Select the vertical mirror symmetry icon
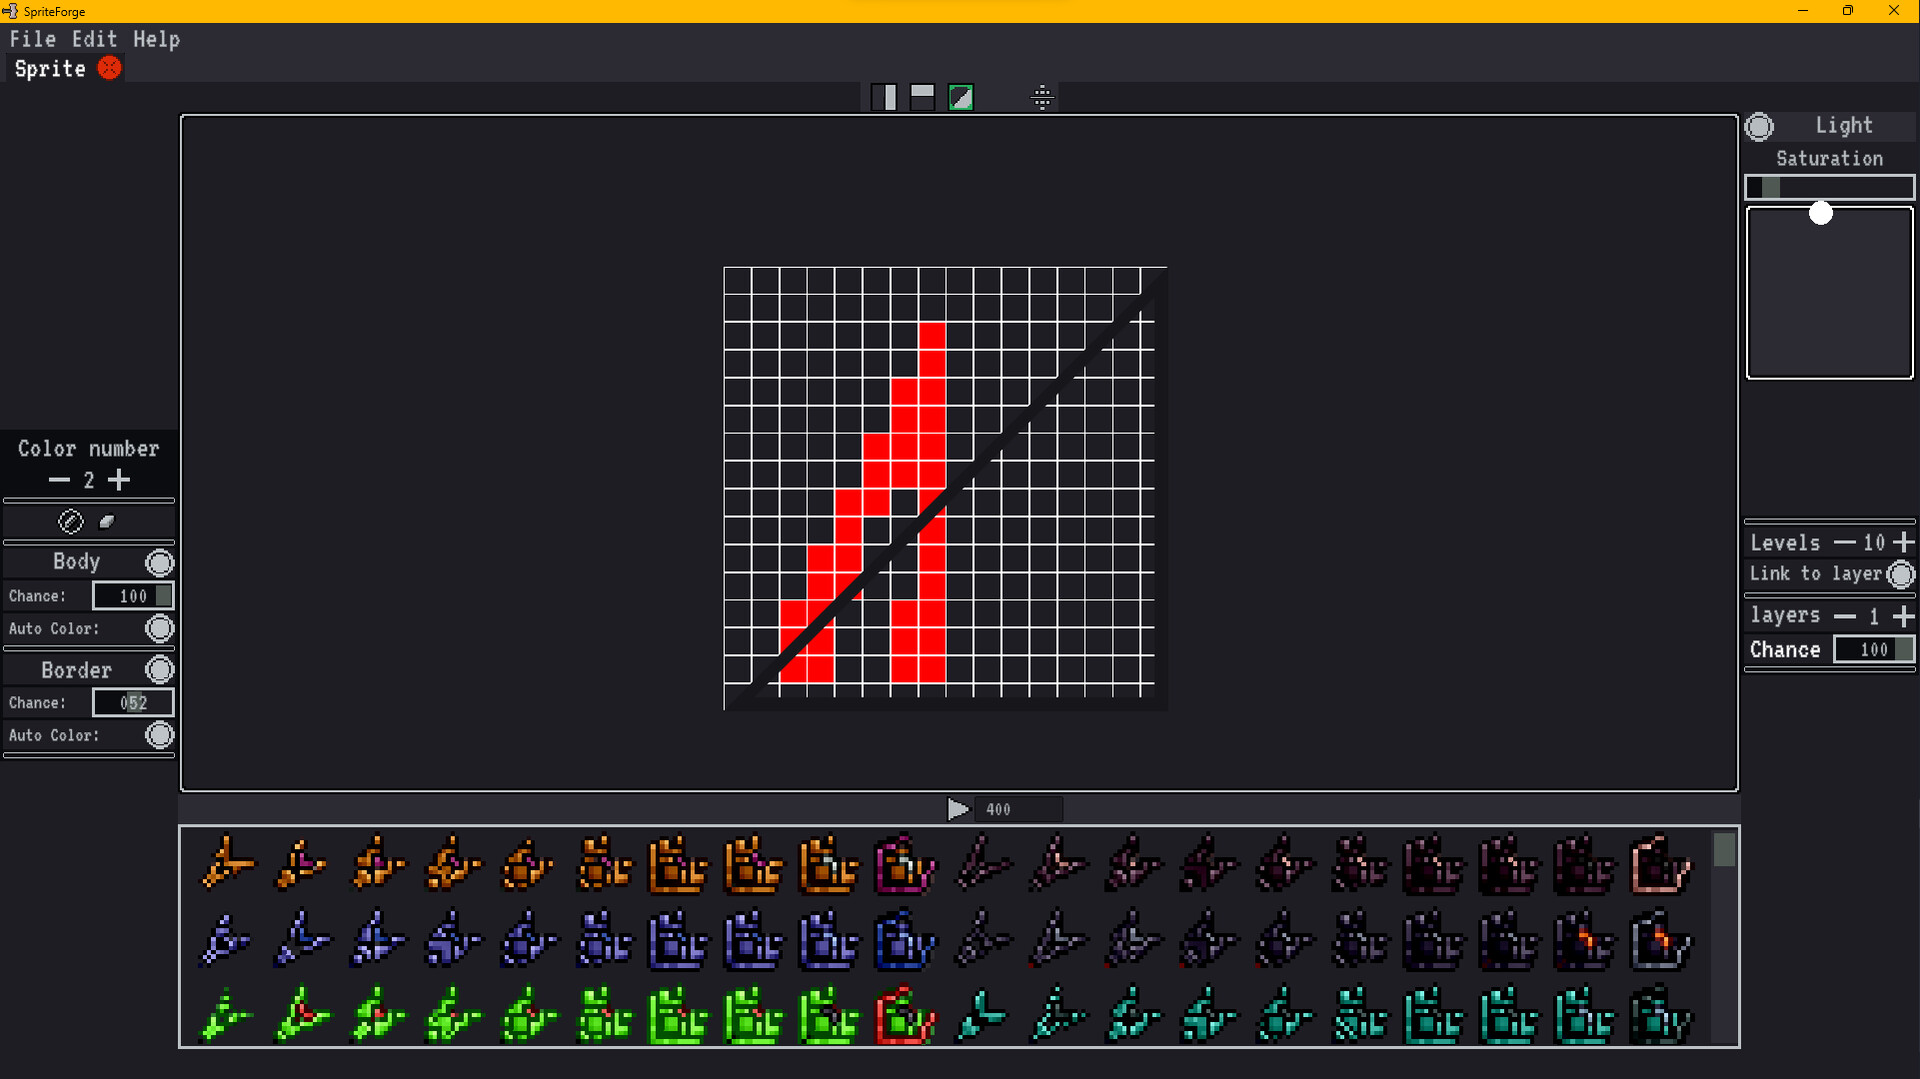 tap(886, 96)
